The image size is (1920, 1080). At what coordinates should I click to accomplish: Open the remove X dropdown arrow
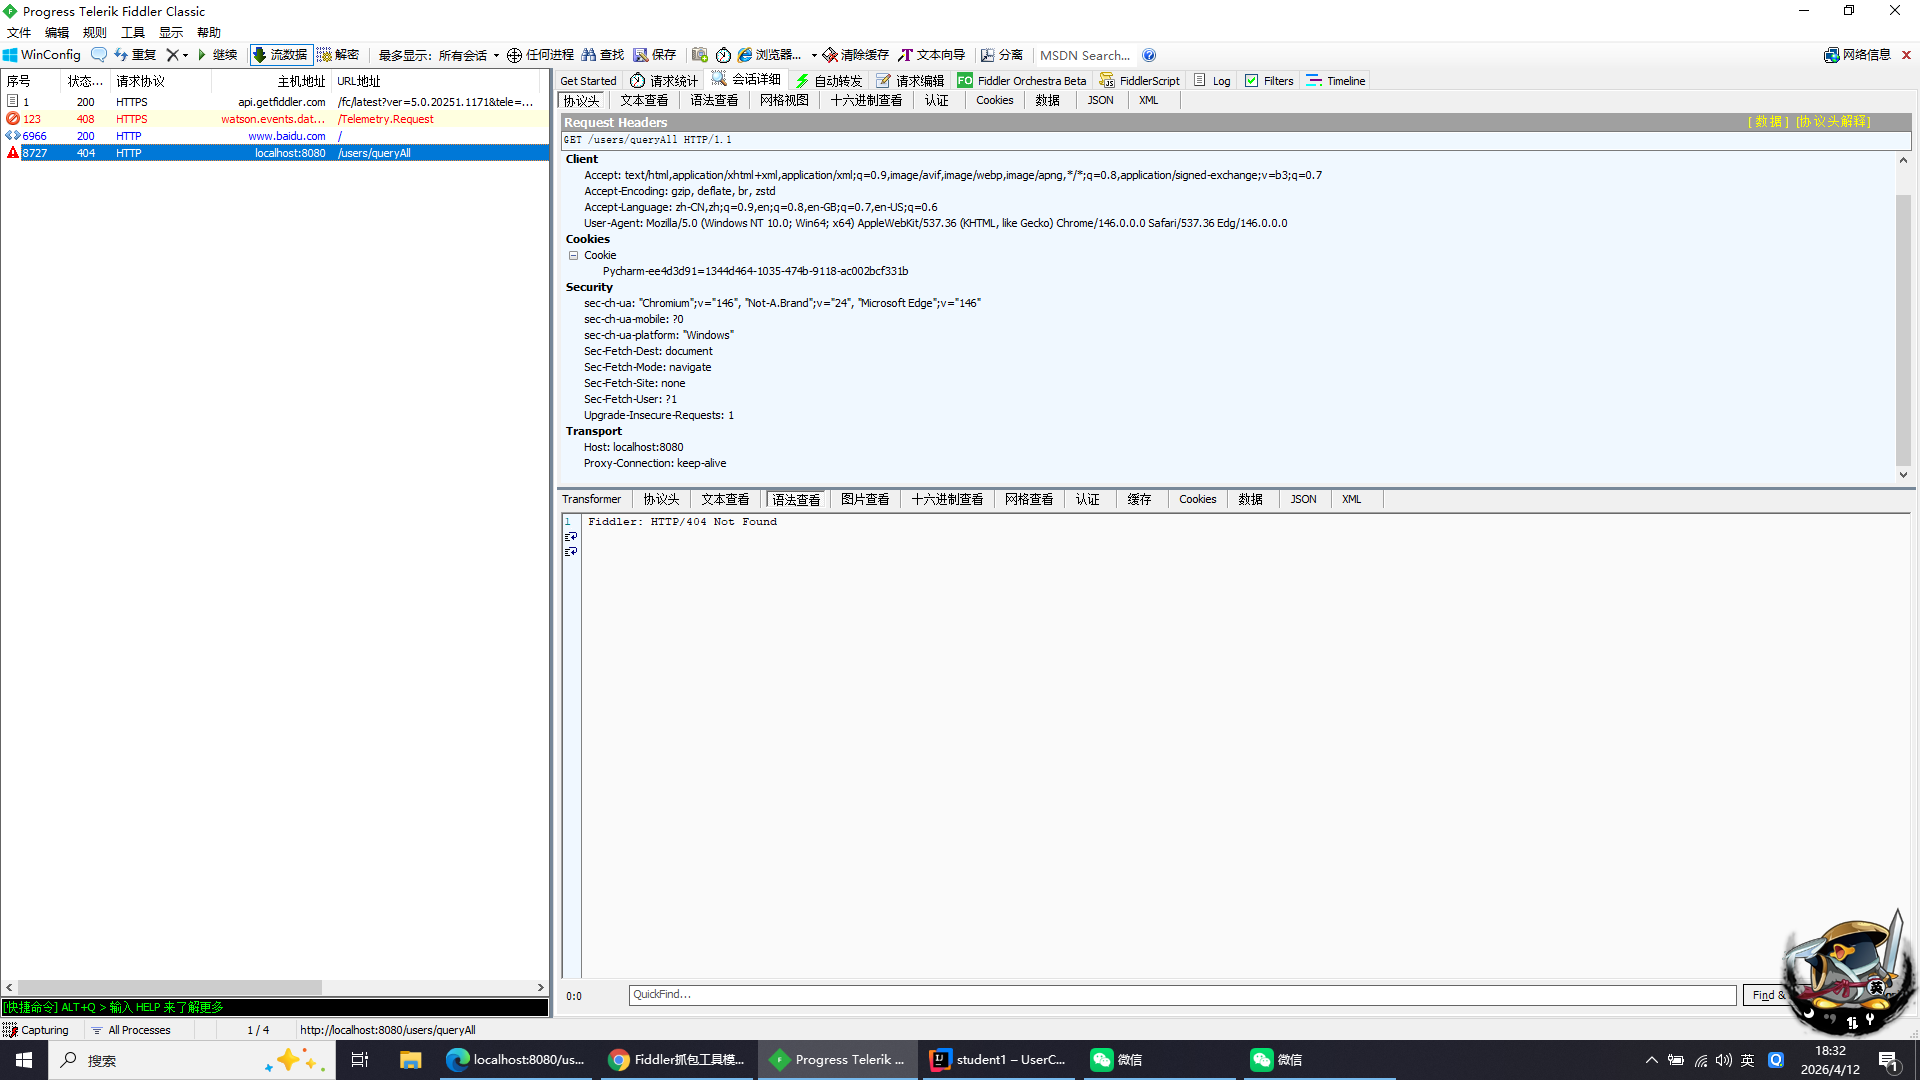pyautogui.click(x=186, y=56)
